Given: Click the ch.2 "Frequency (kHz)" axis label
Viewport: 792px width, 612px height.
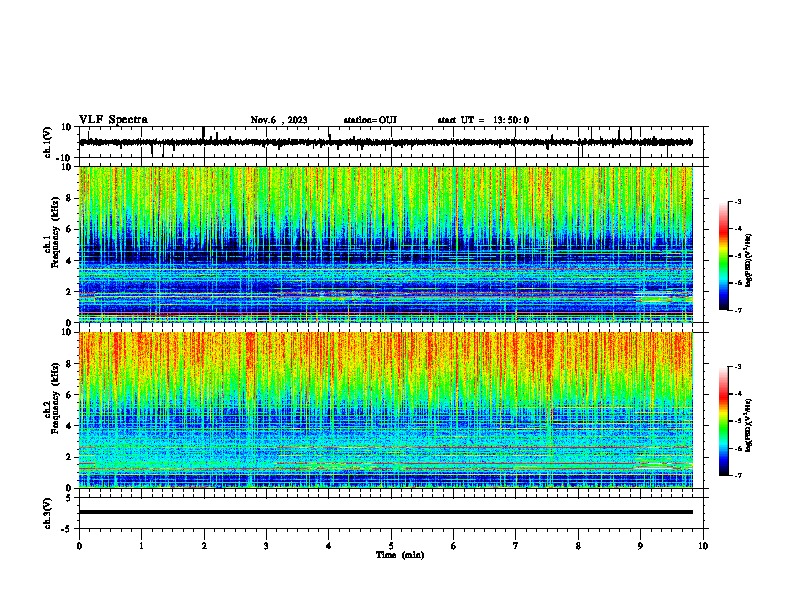Looking at the screenshot, I should coord(55,398).
